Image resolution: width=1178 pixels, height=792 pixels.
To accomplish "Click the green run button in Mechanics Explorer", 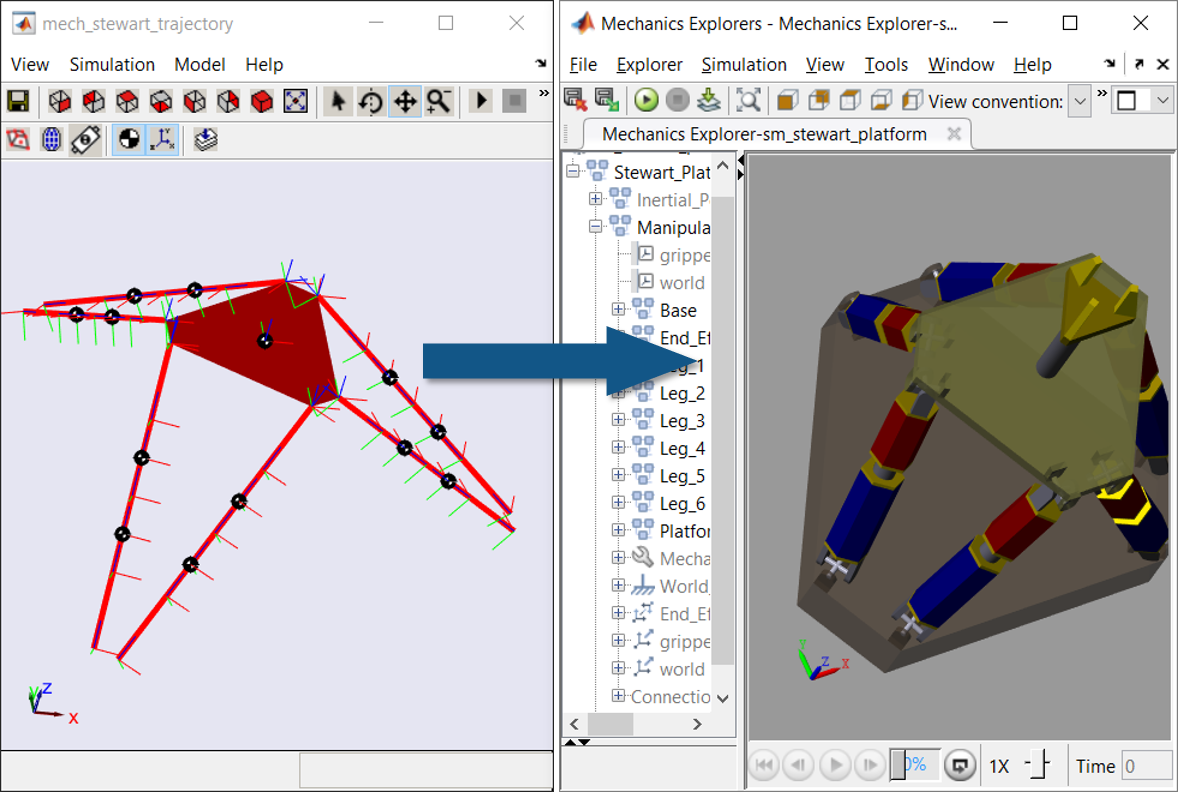I will [x=645, y=100].
